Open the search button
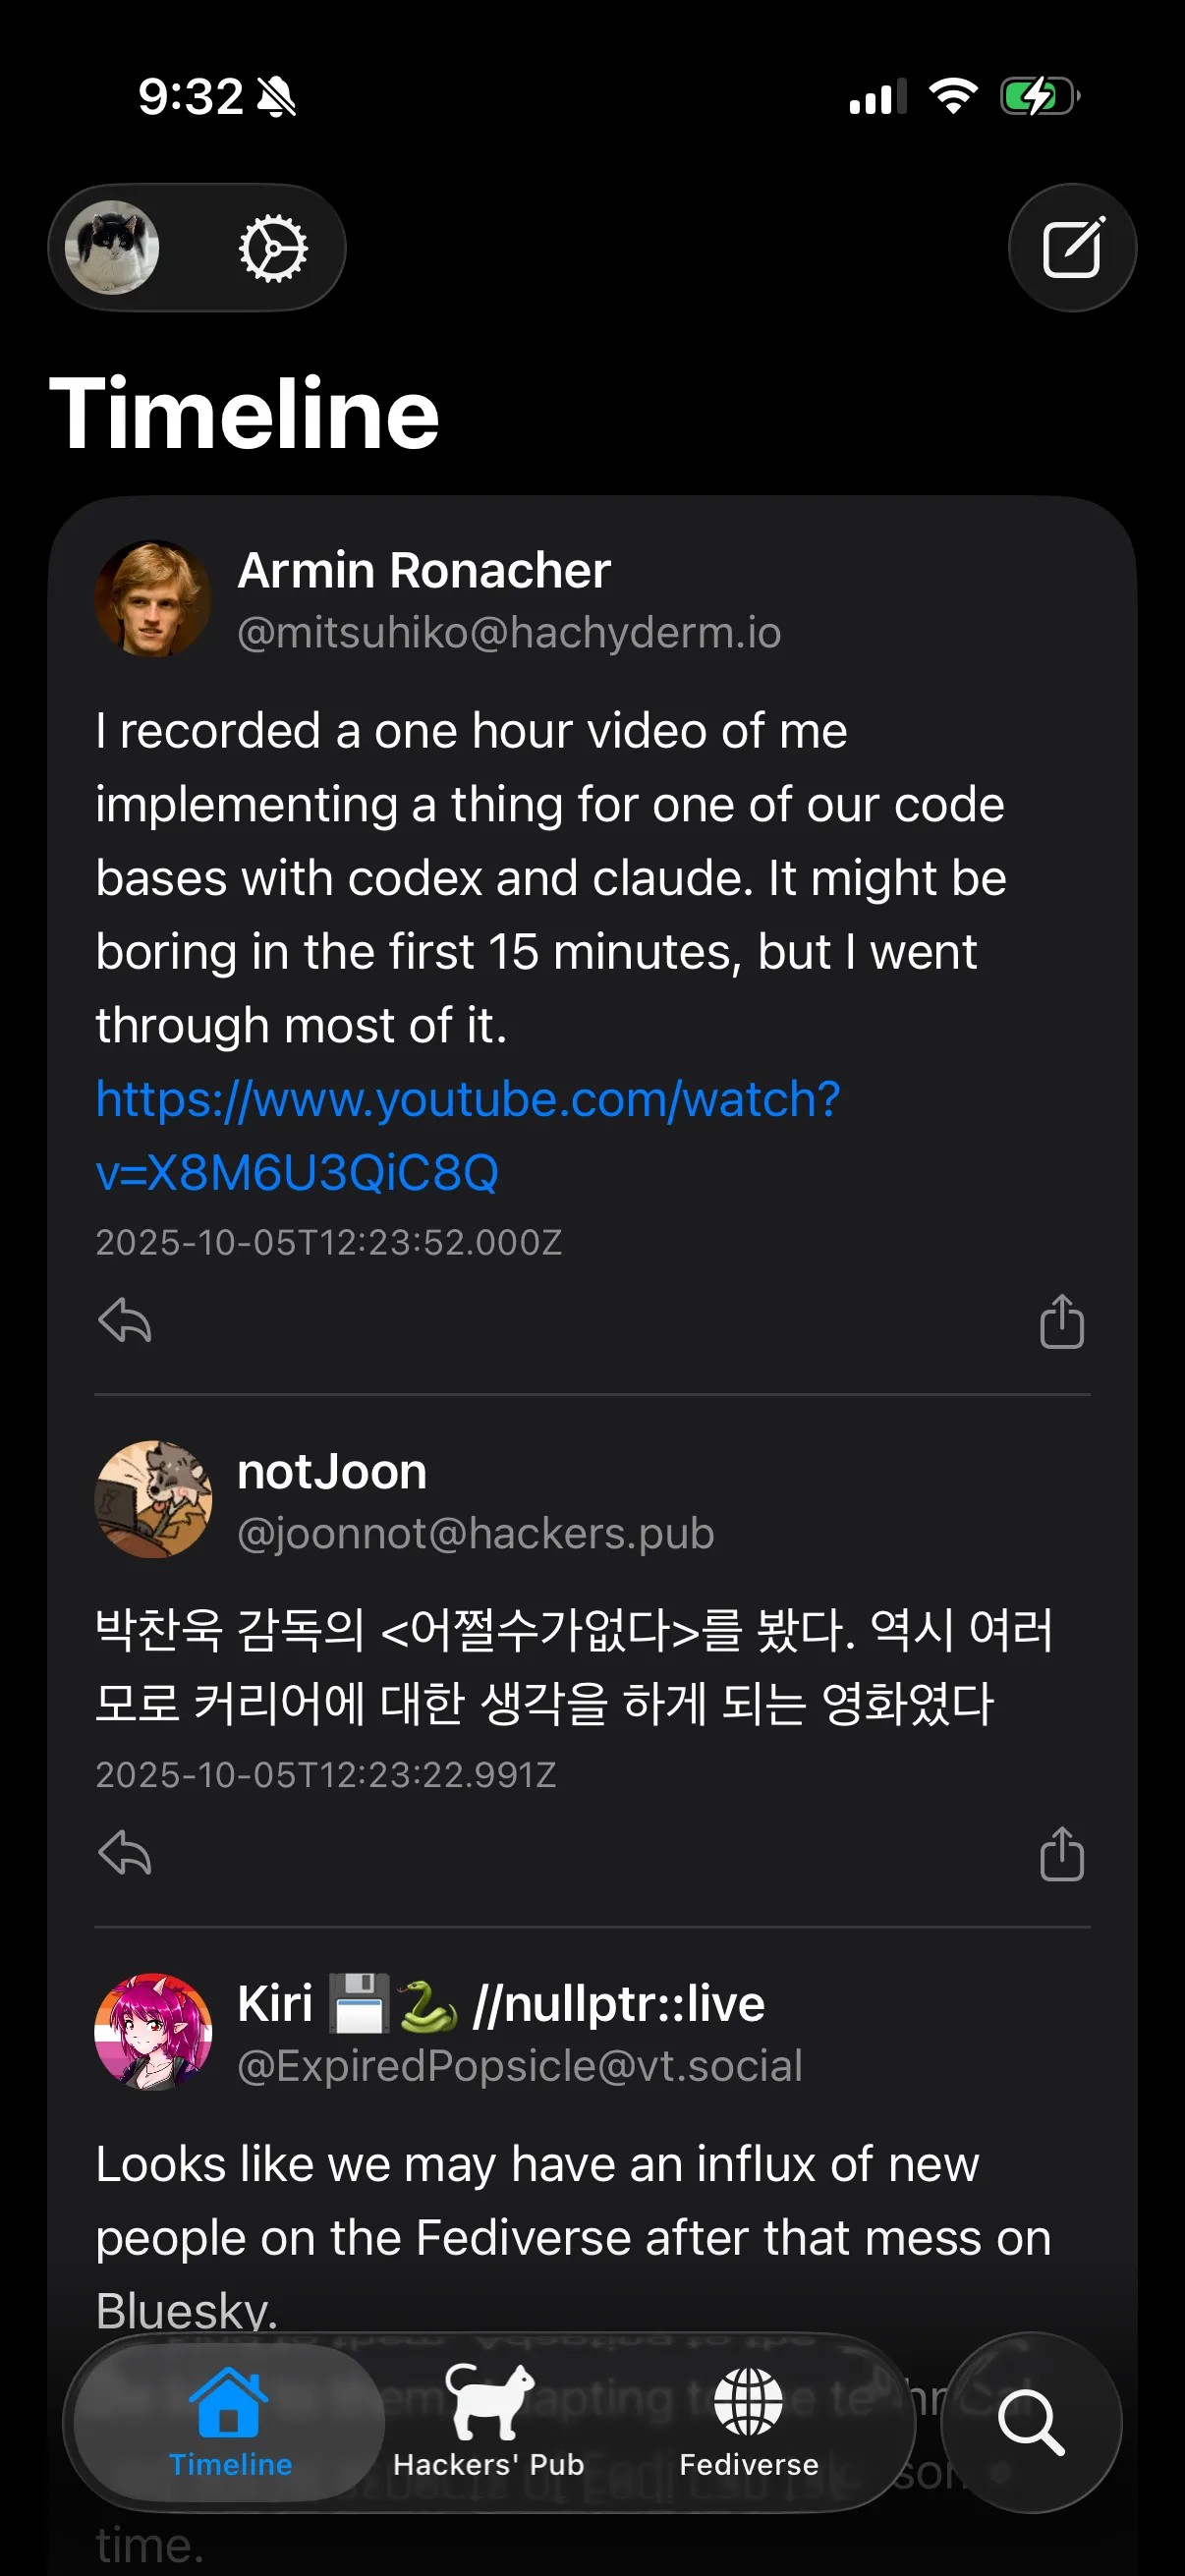 (x=1030, y=2422)
